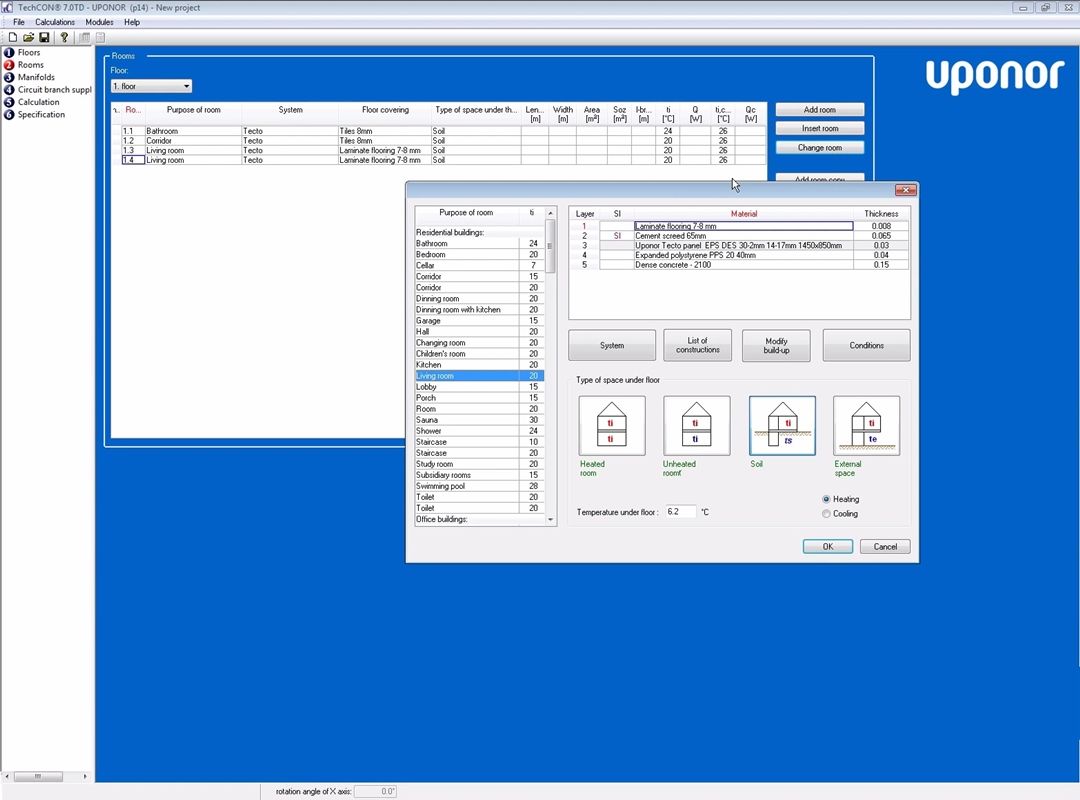This screenshot has height=800, width=1080.
Task: Click the Modify build-up button
Action: (776, 345)
